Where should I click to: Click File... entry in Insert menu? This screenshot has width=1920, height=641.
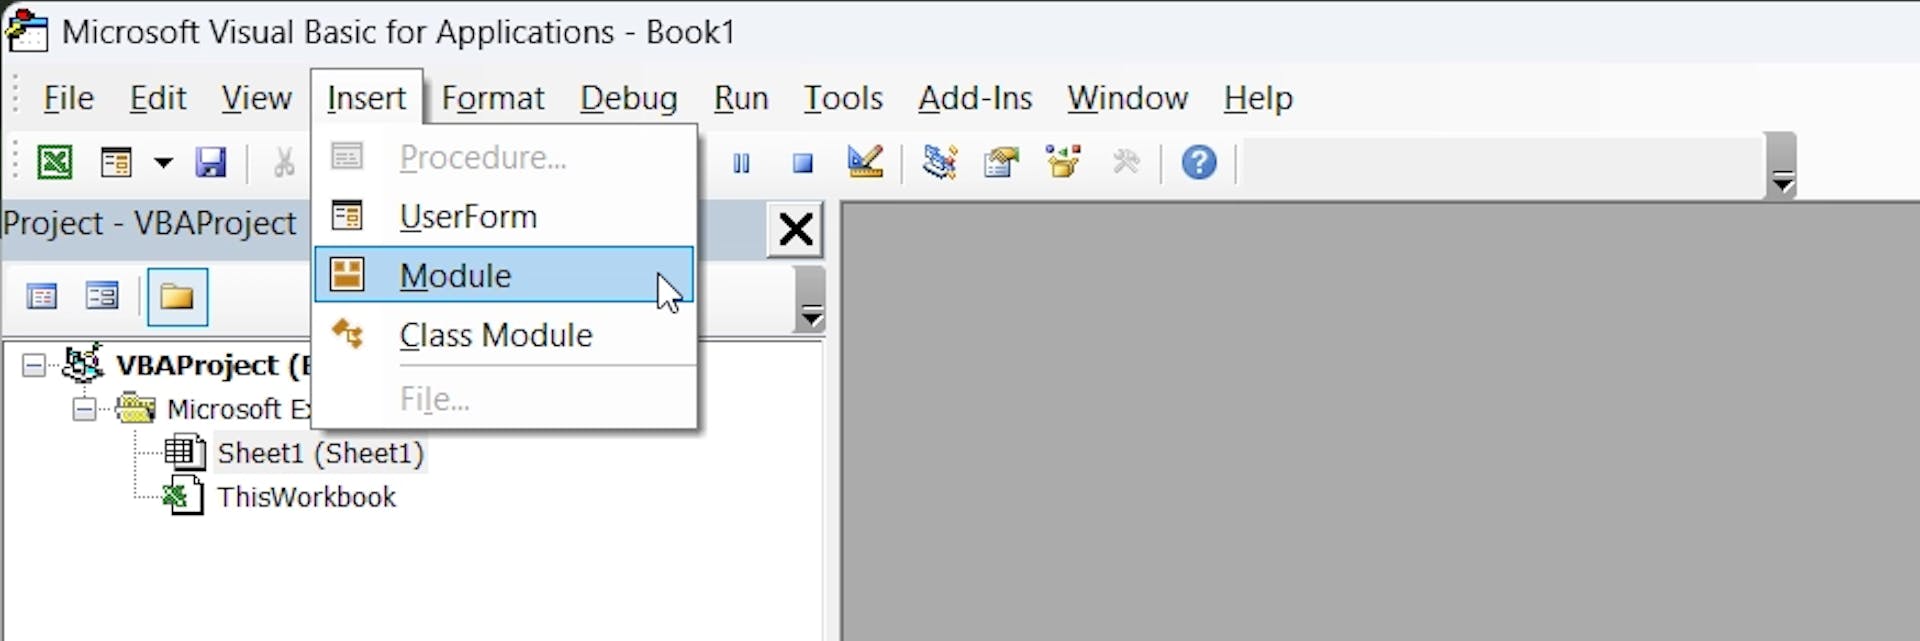504,399
